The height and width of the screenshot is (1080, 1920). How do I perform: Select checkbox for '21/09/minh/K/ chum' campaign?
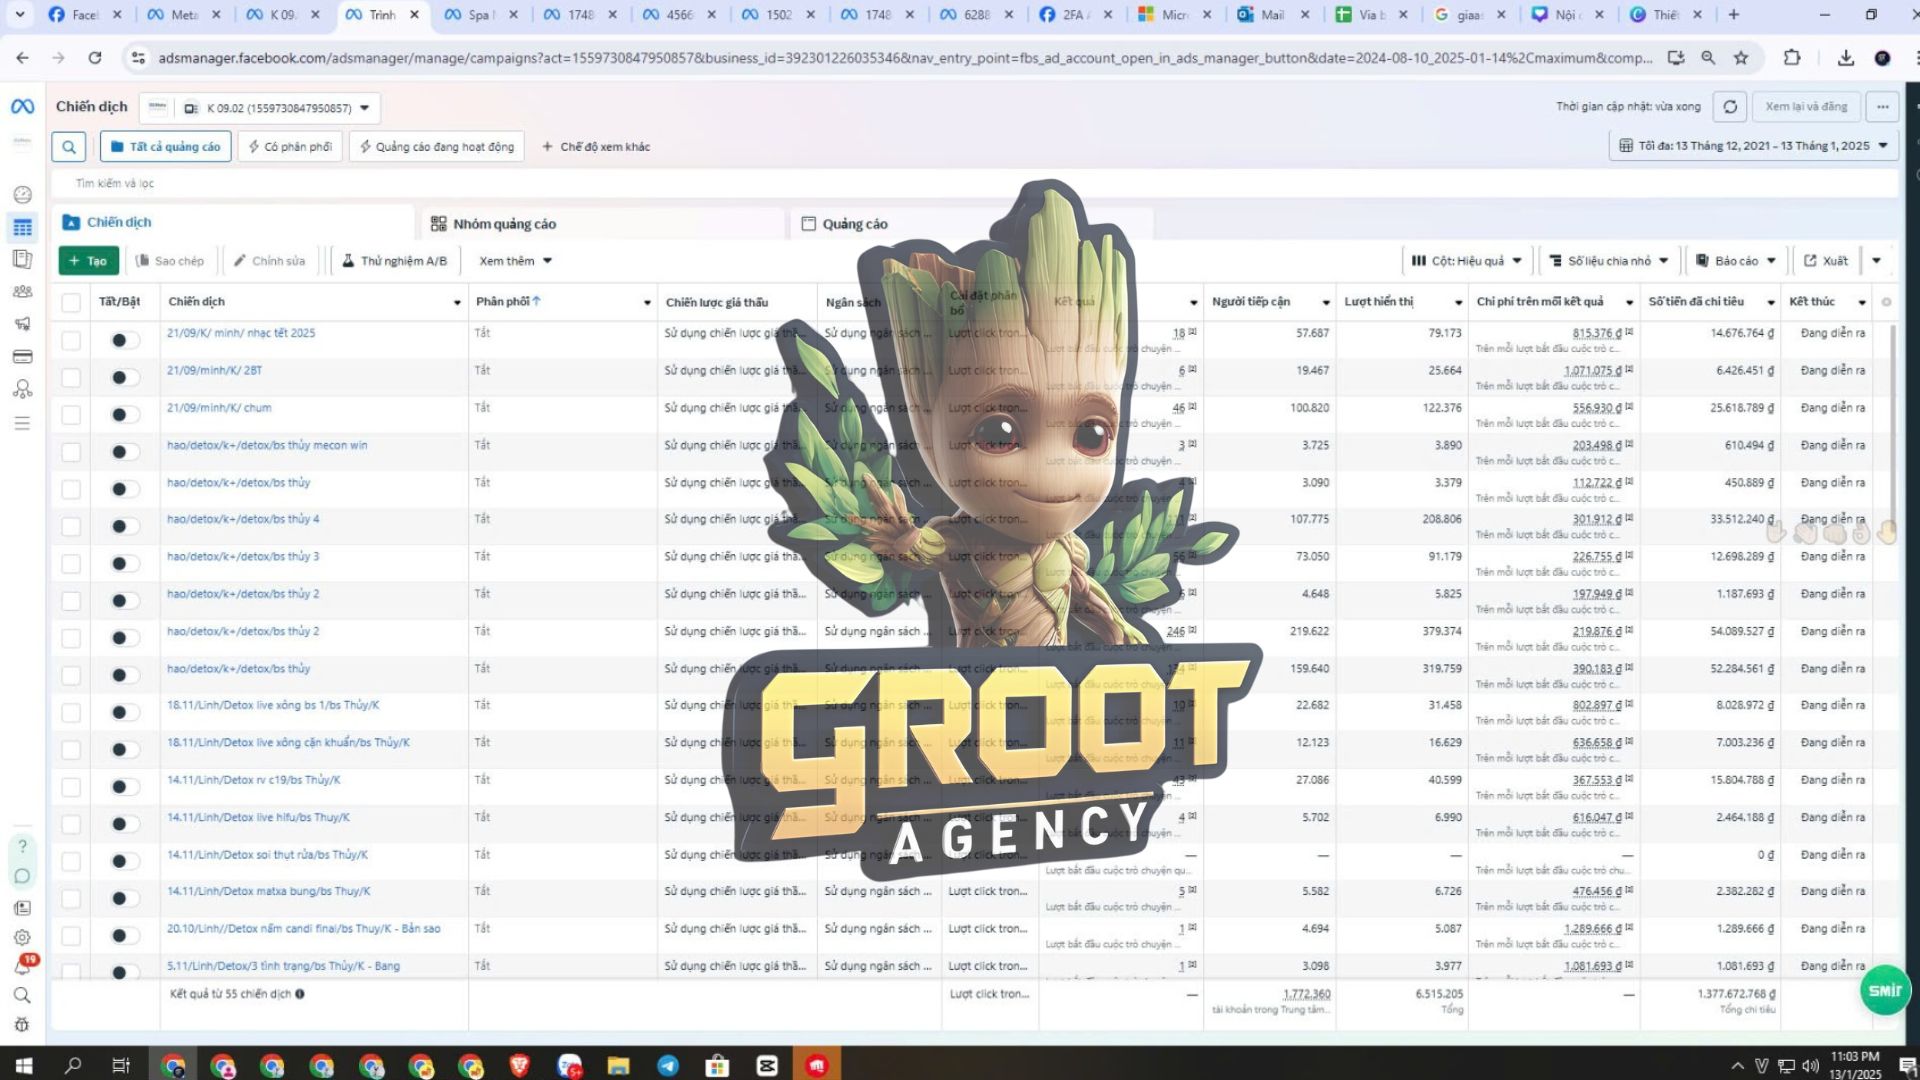pyautogui.click(x=71, y=414)
